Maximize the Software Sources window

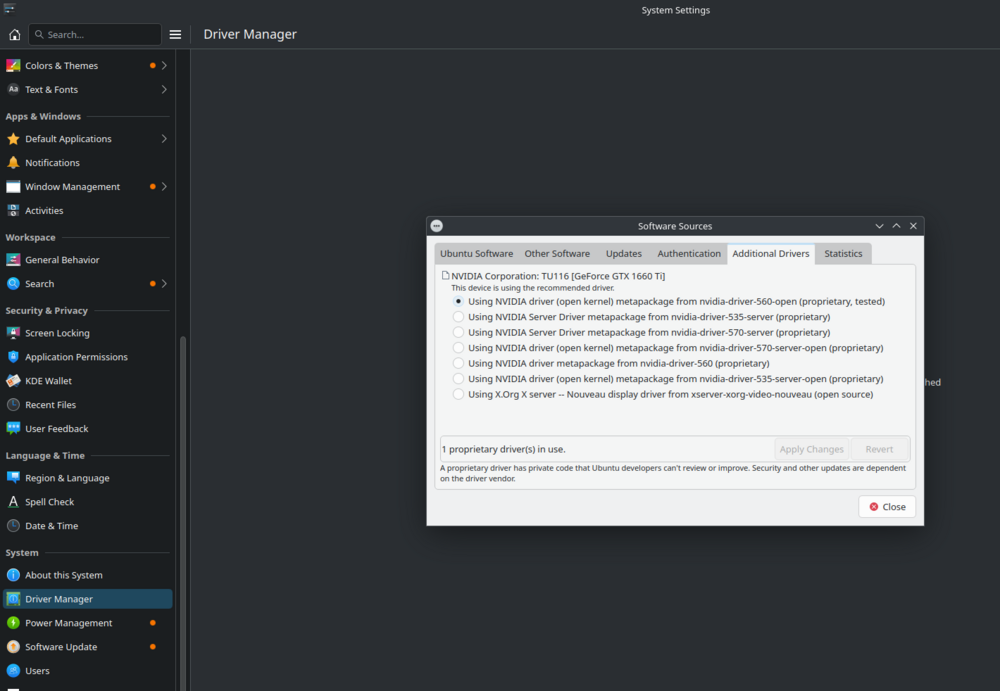coord(896,226)
